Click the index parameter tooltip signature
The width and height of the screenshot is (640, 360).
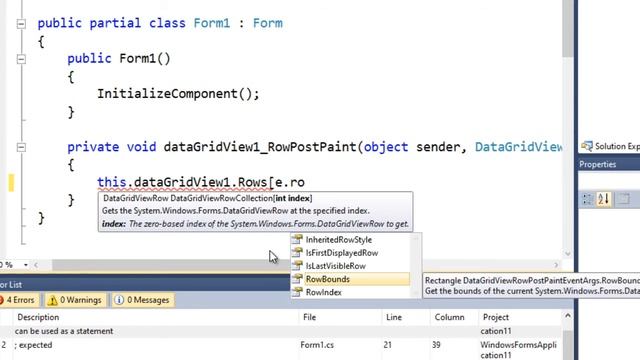click(207, 198)
